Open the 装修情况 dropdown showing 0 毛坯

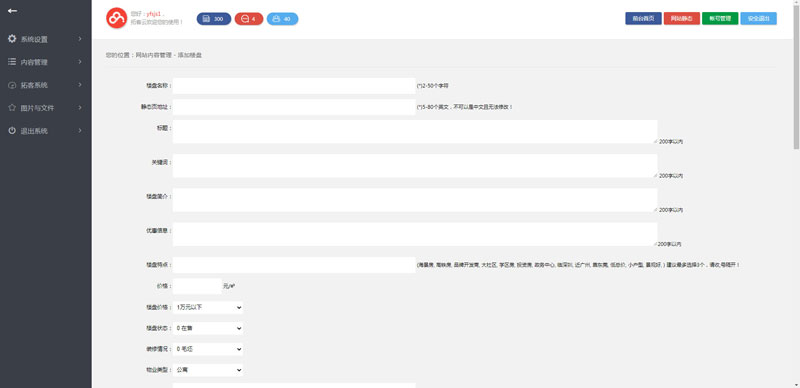(x=208, y=349)
